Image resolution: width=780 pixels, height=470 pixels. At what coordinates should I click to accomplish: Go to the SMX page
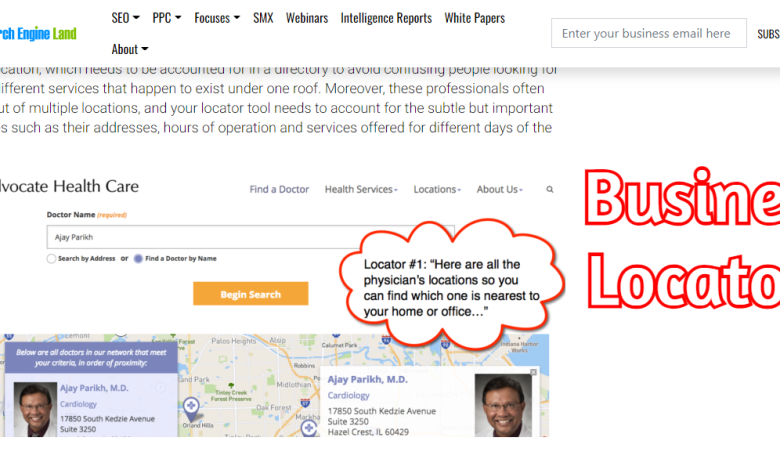(263, 18)
